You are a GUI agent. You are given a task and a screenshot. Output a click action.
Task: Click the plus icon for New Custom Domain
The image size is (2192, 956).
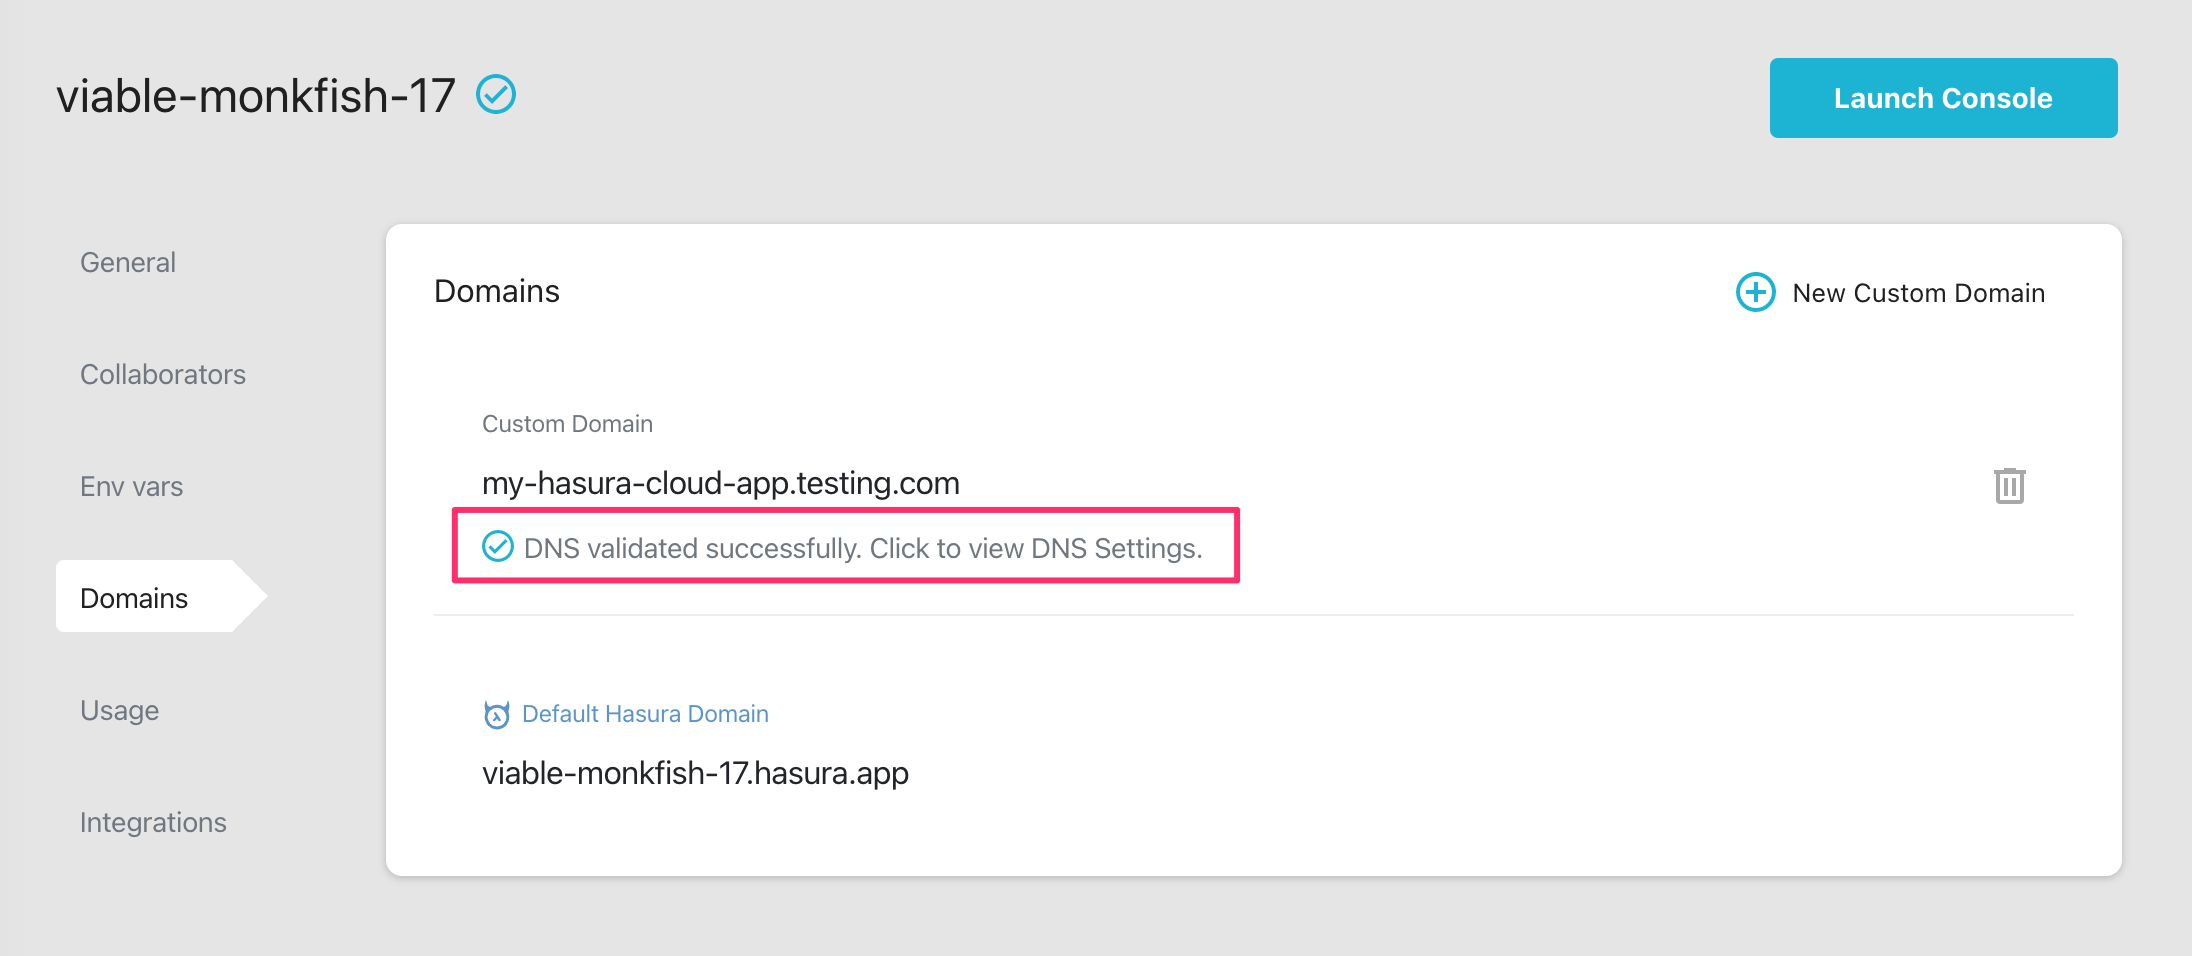(x=1755, y=292)
